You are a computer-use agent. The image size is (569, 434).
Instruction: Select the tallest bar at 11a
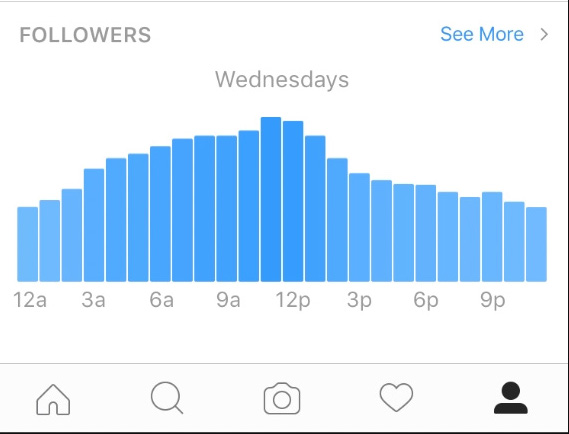tap(271, 199)
